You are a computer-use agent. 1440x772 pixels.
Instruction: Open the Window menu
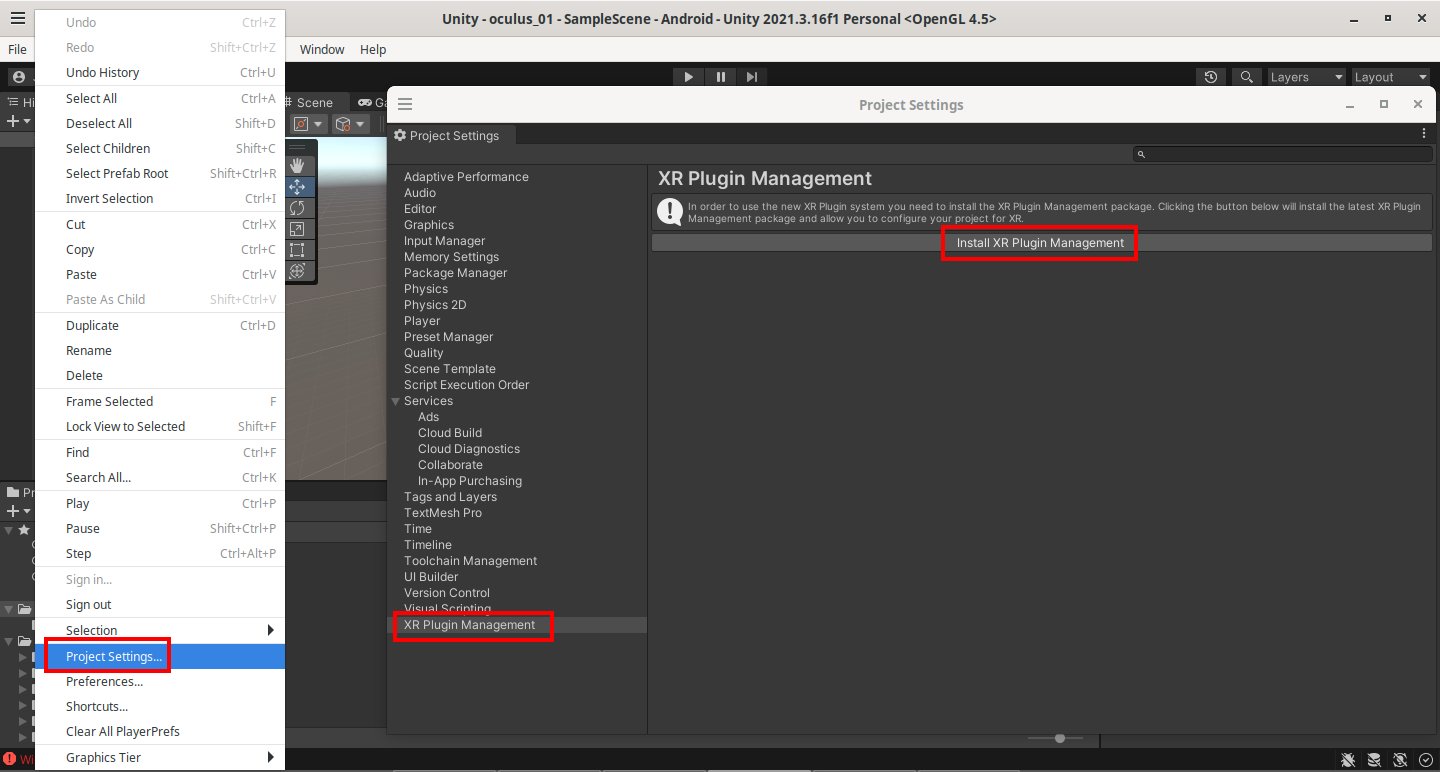point(321,49)
